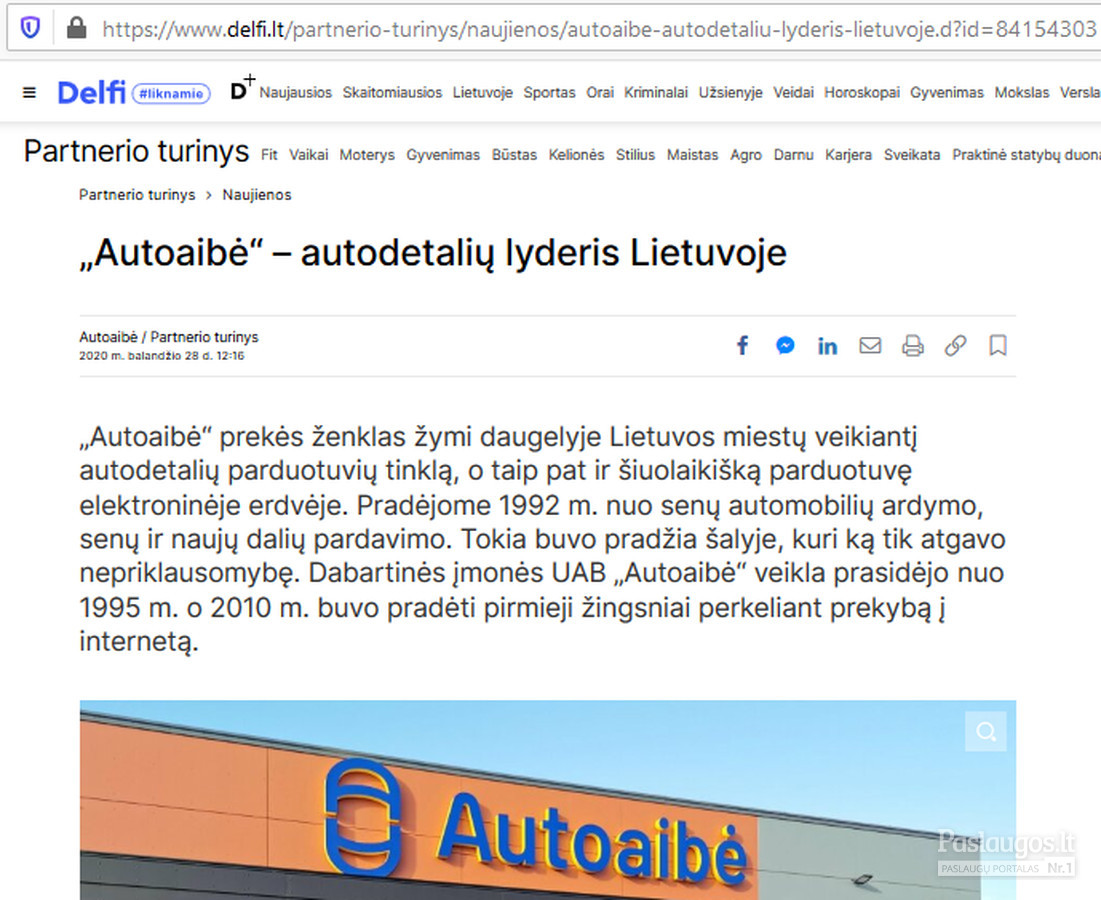The height and width of the screenshot is (900, 1101).
Task: Select the Būstas subcategory
Action: pos(514,155)
